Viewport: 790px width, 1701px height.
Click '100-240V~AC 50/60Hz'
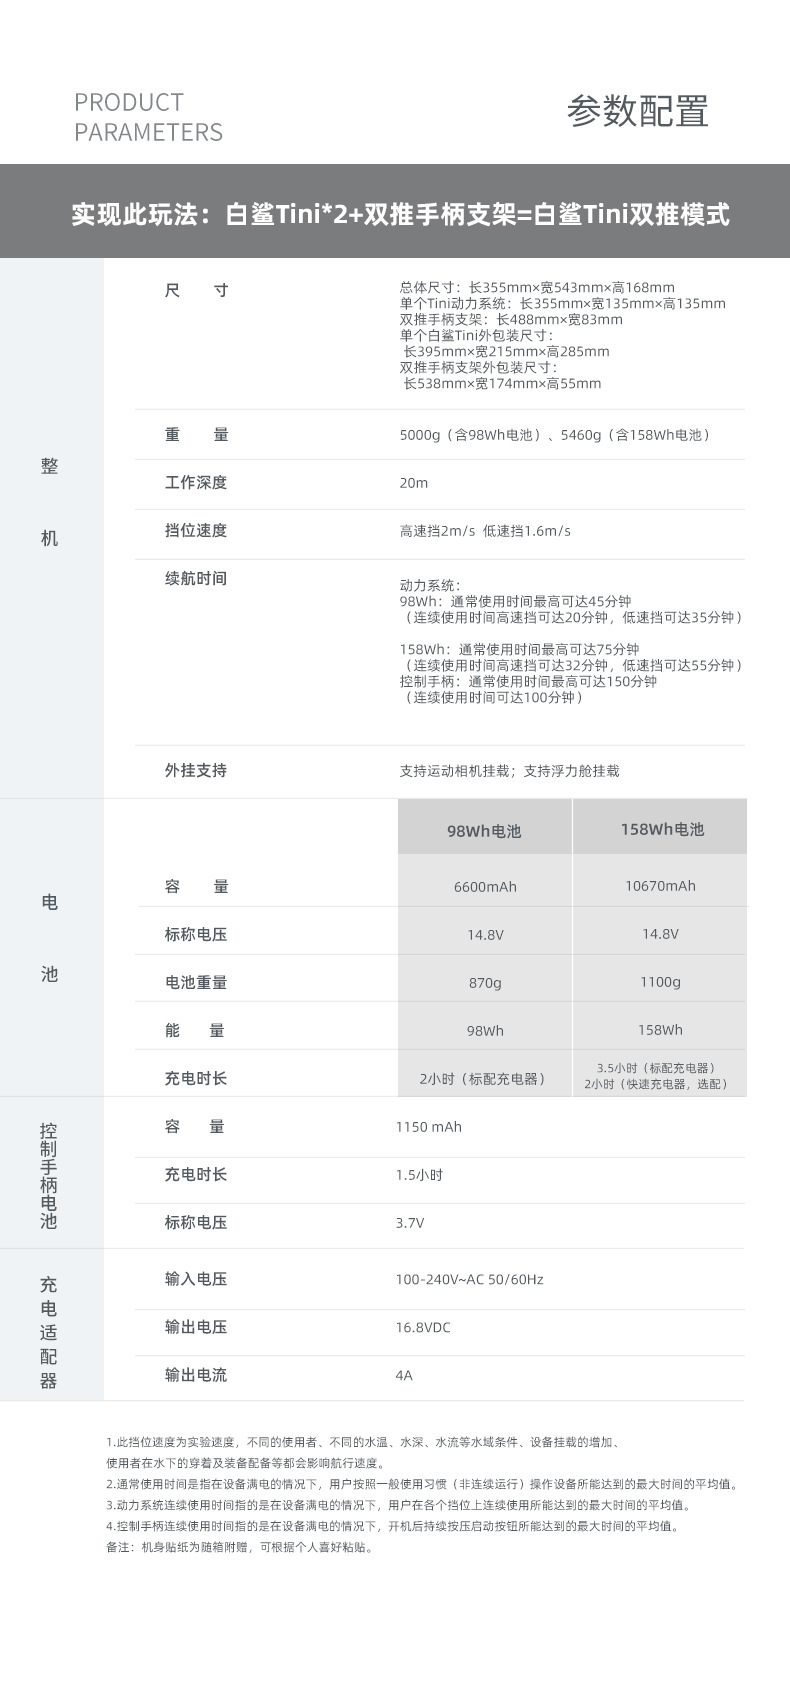tap(469, 1279)
